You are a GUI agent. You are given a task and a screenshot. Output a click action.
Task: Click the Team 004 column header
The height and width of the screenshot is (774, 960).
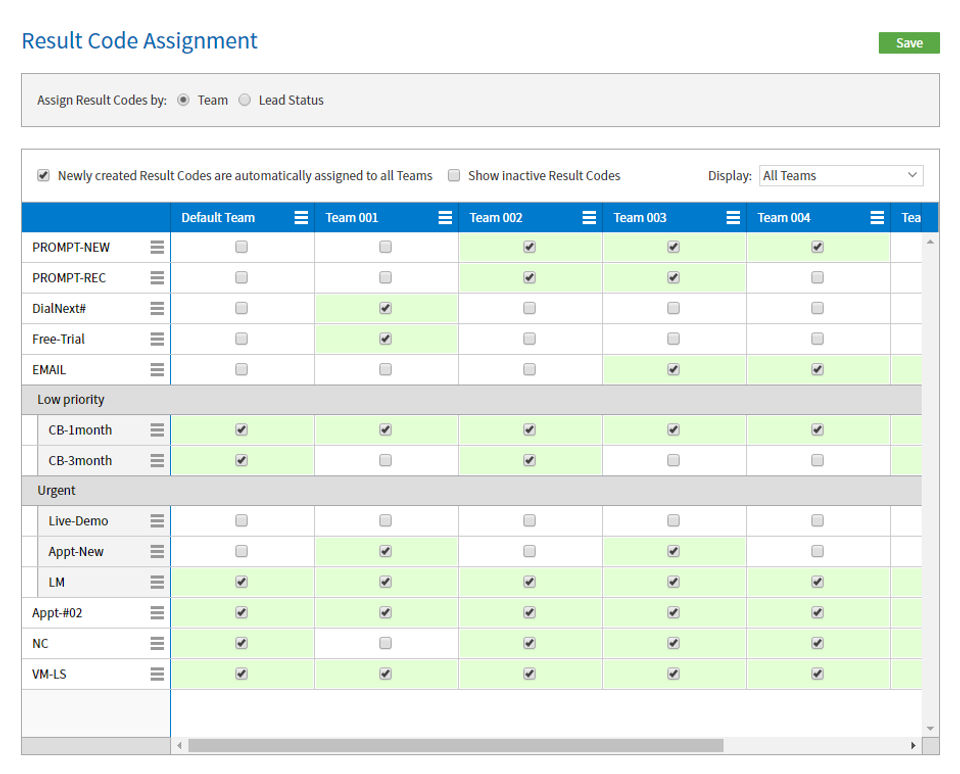coord(784,218)
